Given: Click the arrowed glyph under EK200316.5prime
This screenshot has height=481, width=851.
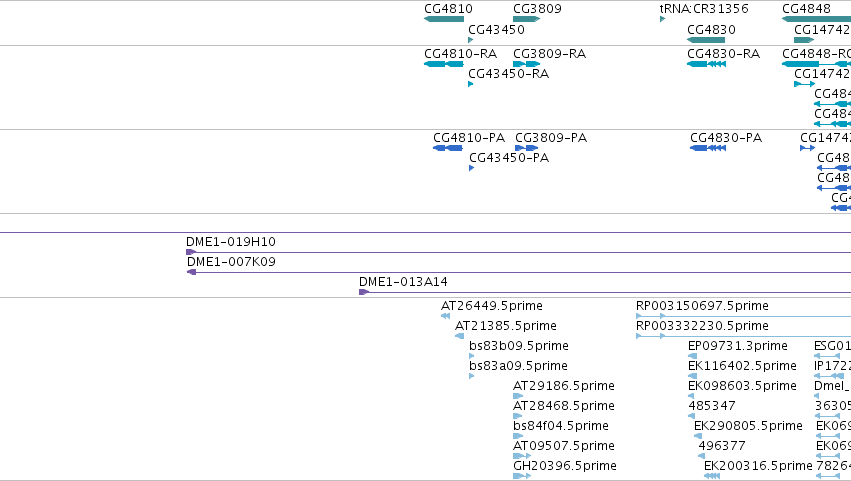Looking at the screenshot, I should pos(712,476).
